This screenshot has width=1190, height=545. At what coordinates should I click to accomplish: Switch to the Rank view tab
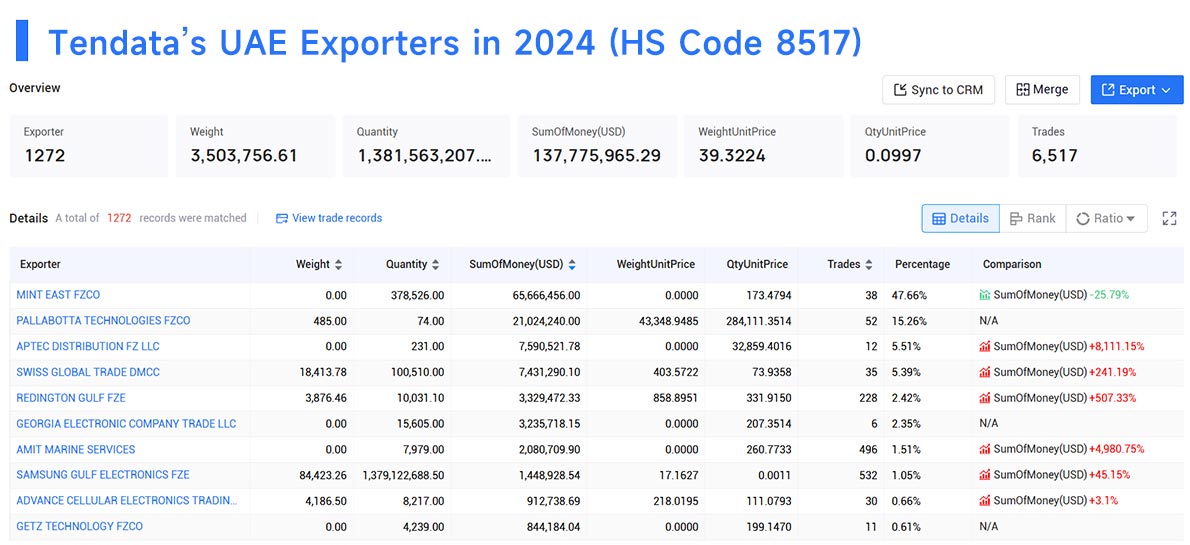pos(1032,219)
